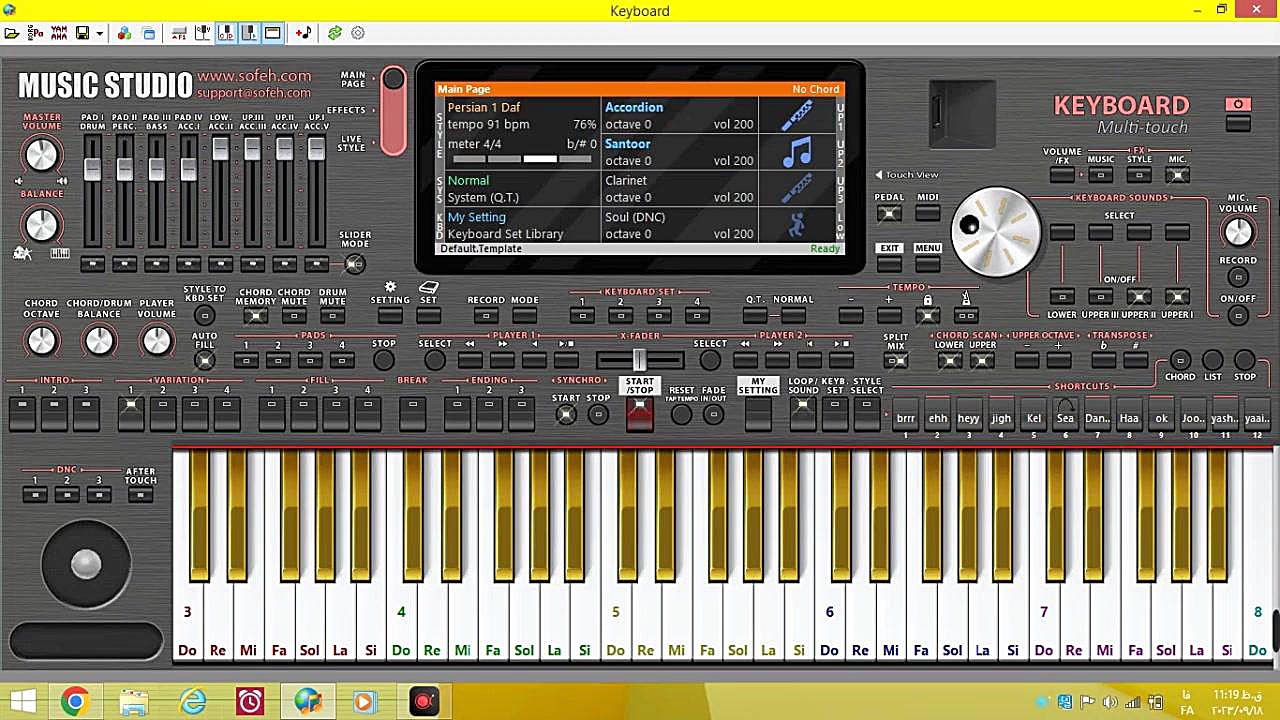Image resolution: width=1280 pixels, height=720 pixels.
Task: Click the green refresh arrows toolbar icon
Action: (x=335, y=33)
